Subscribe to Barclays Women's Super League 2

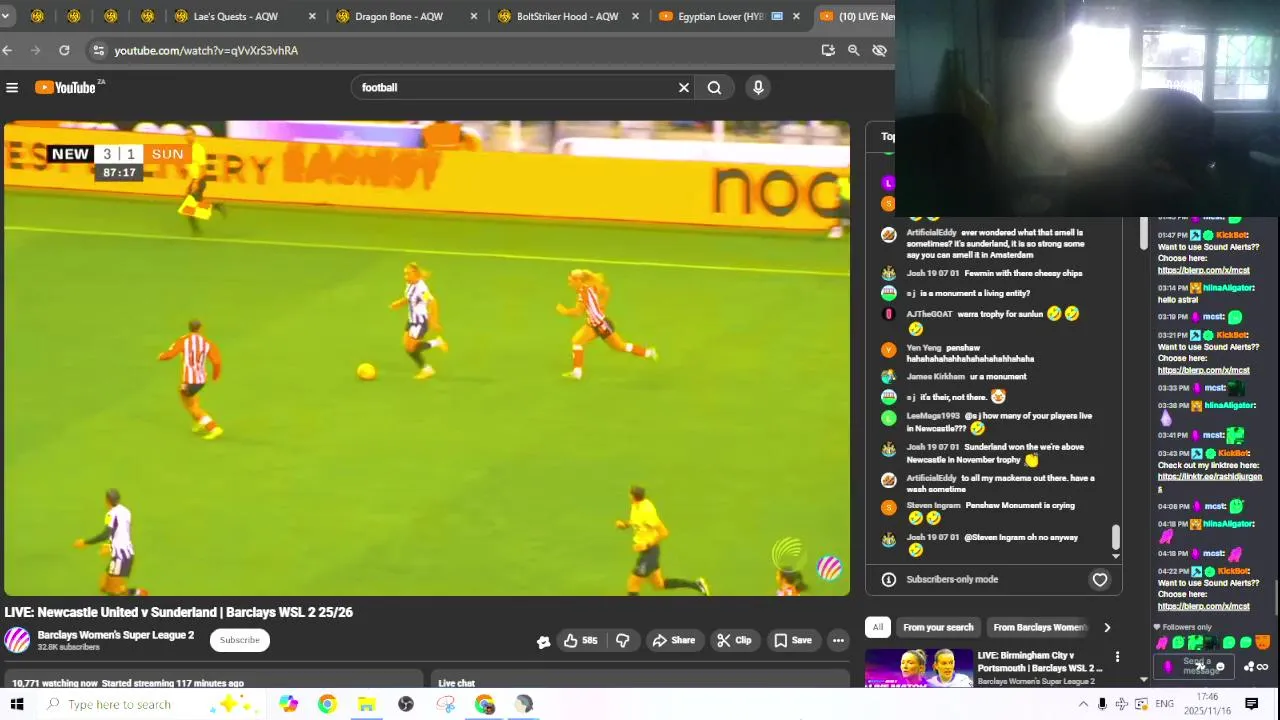(240, 640)
